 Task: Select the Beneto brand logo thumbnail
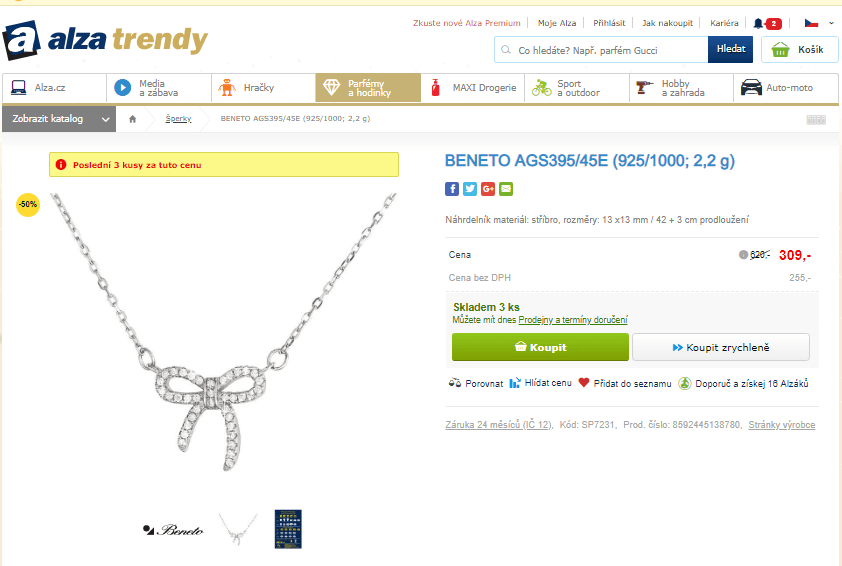pos(173,531)
